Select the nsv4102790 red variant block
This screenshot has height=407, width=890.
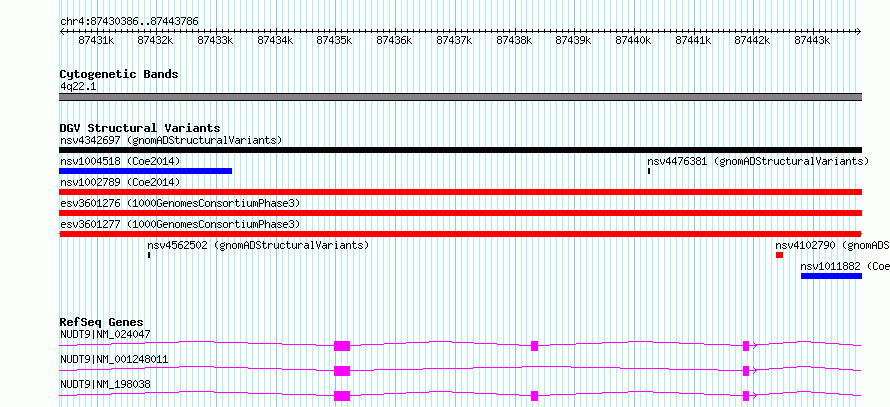click(x=779, y=255)
